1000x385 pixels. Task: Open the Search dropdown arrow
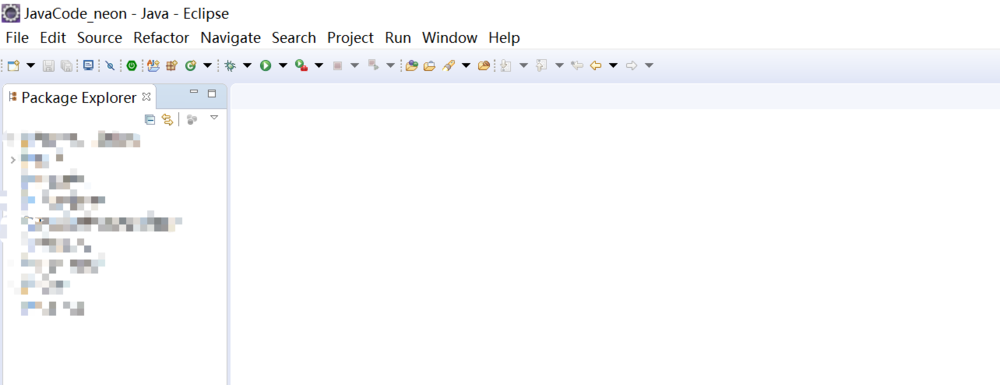coord(466,65)
